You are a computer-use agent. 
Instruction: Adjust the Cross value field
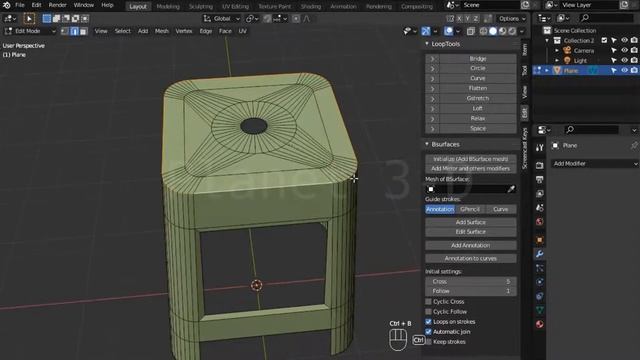(x=471, y=282)
